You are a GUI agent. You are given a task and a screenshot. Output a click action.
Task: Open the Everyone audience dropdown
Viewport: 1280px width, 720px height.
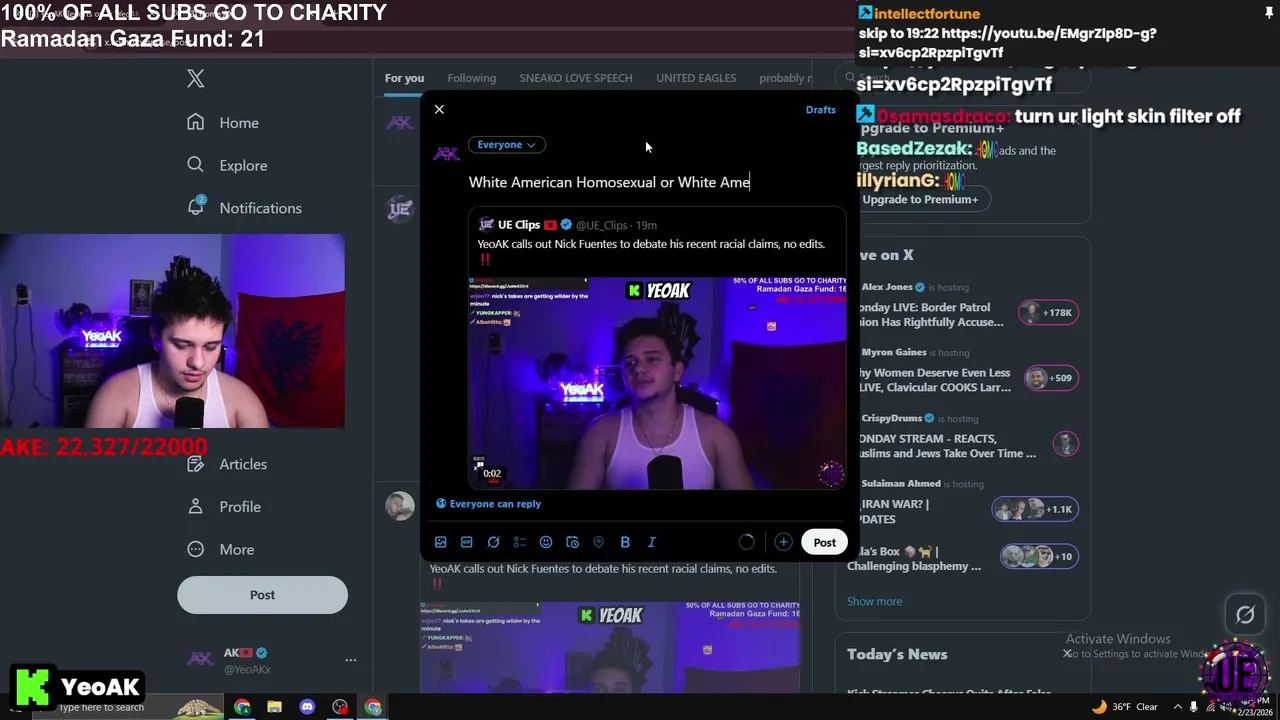click(506, 145)
